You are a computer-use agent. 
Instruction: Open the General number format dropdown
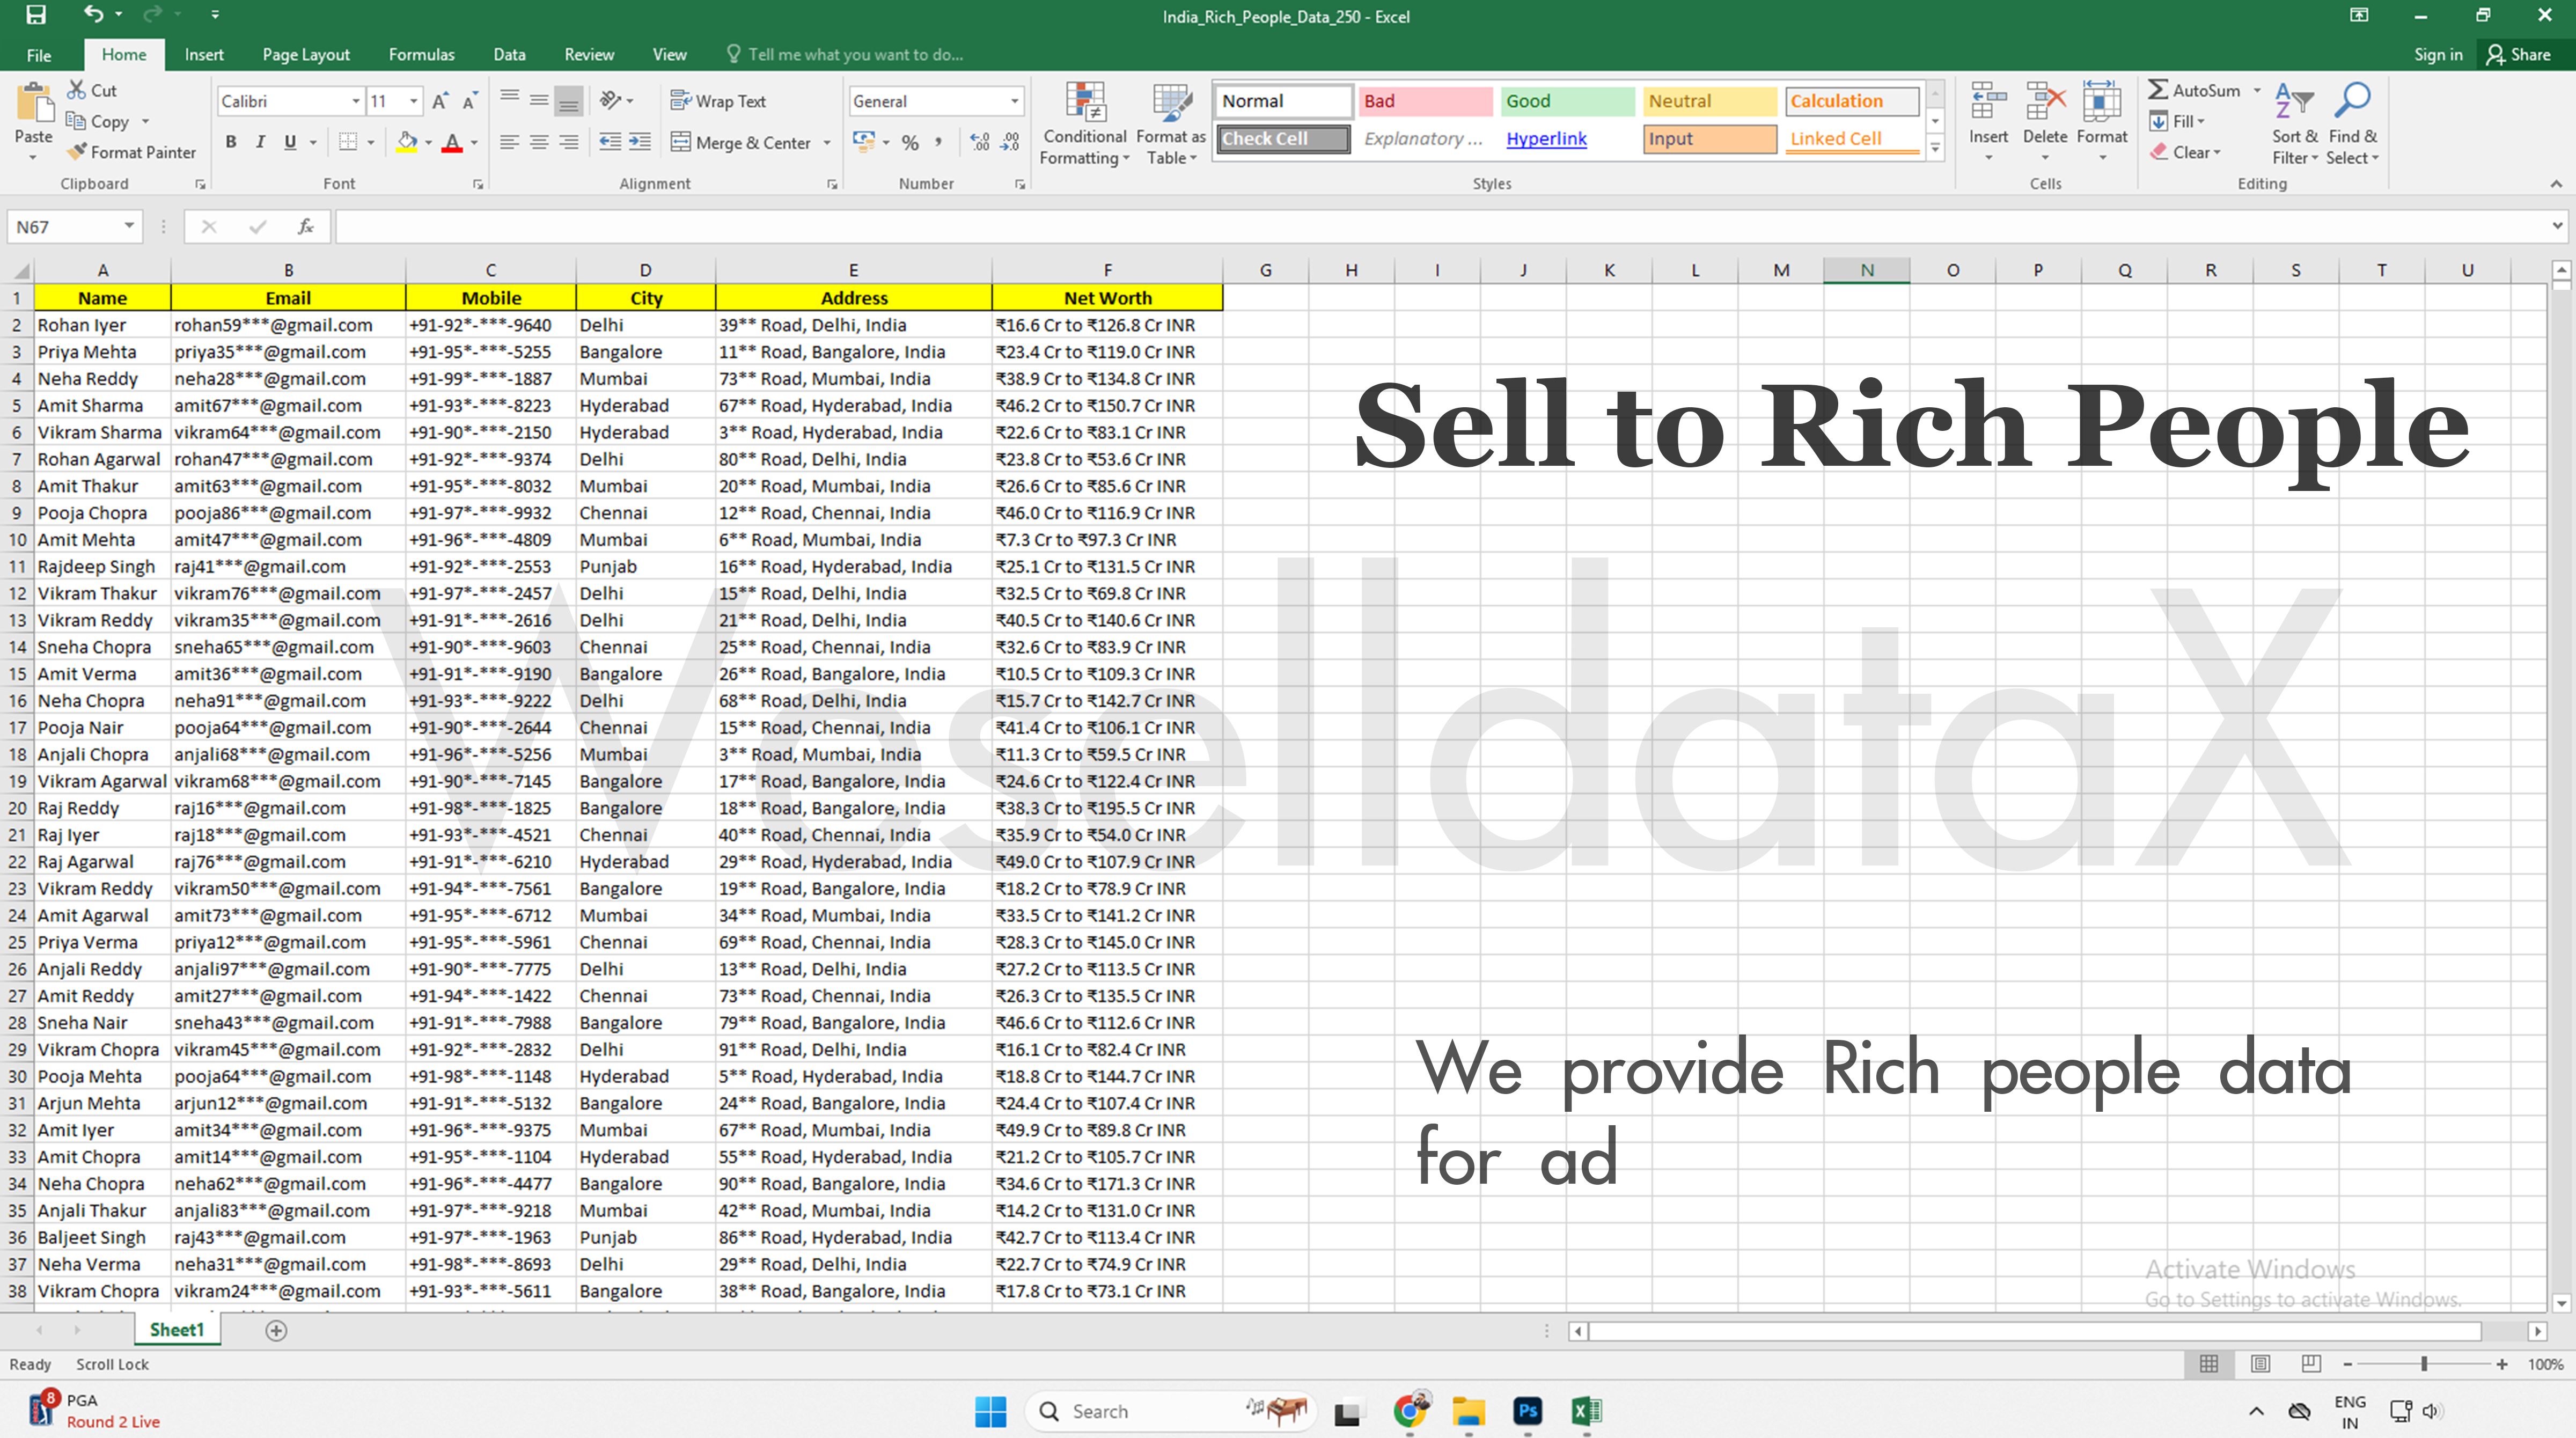[1015, 101]
